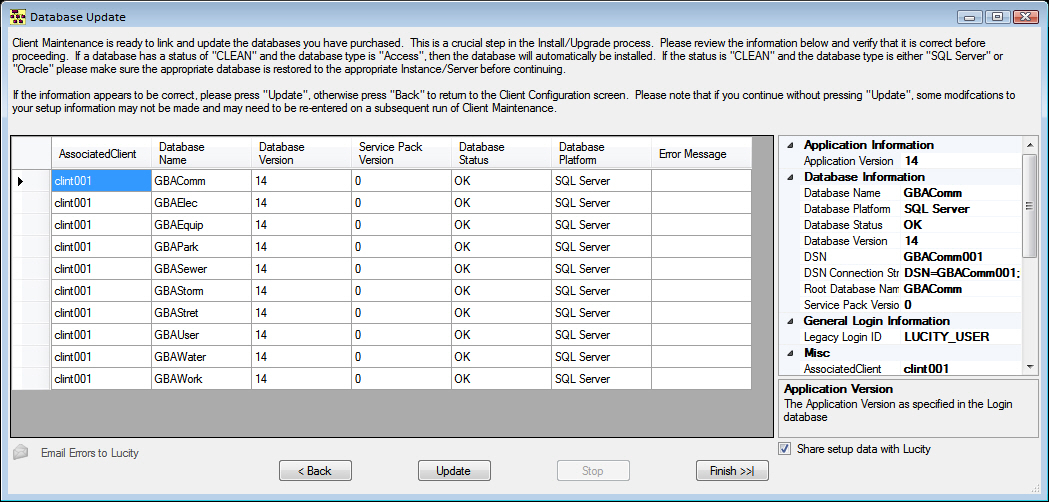This screenshot has width=1049, height=502.
Task: Click the SQL Server cell in GBAPark row
Action: click(x=601, y=247)
